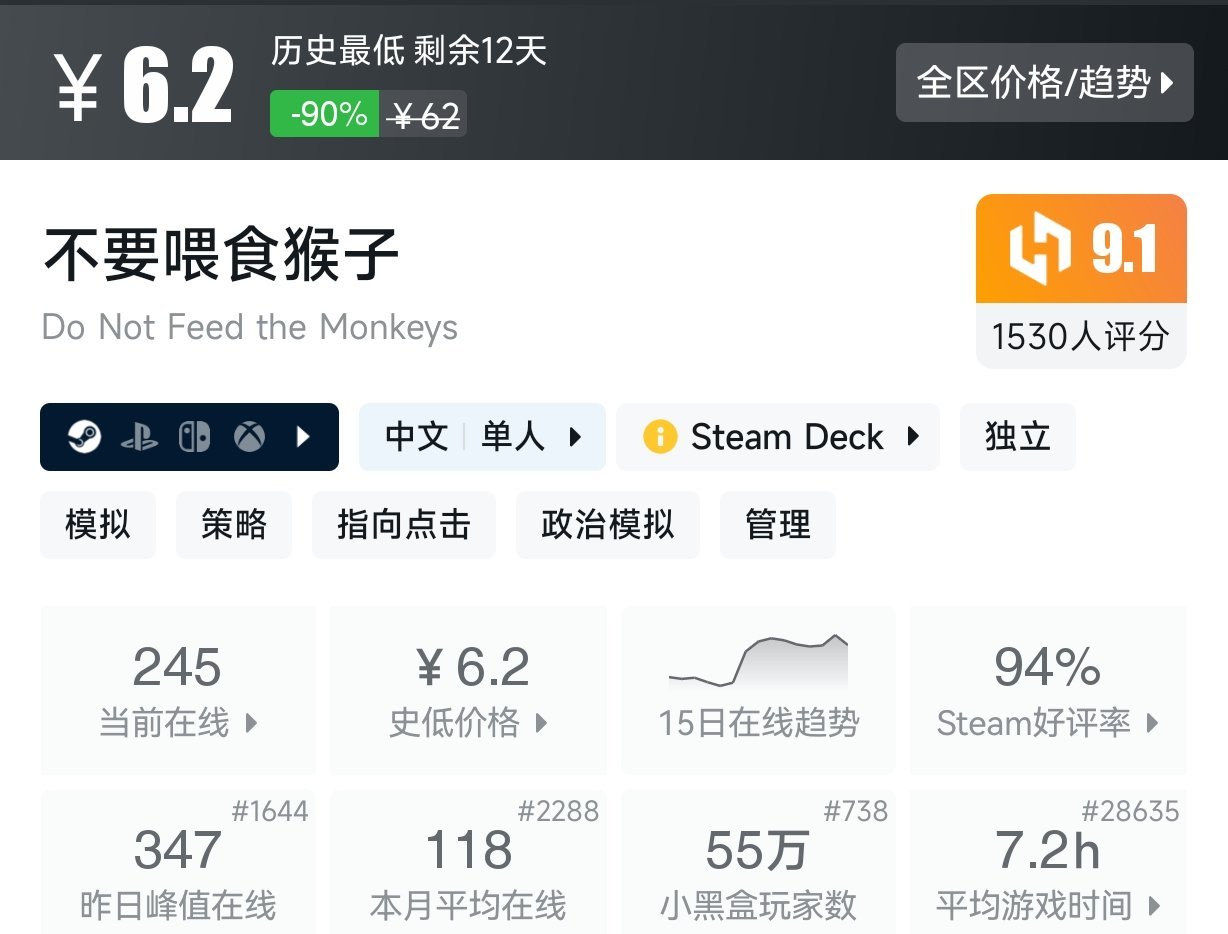Open the 15日在线趋势 chart
The image size is (1228, 934).
758,690
